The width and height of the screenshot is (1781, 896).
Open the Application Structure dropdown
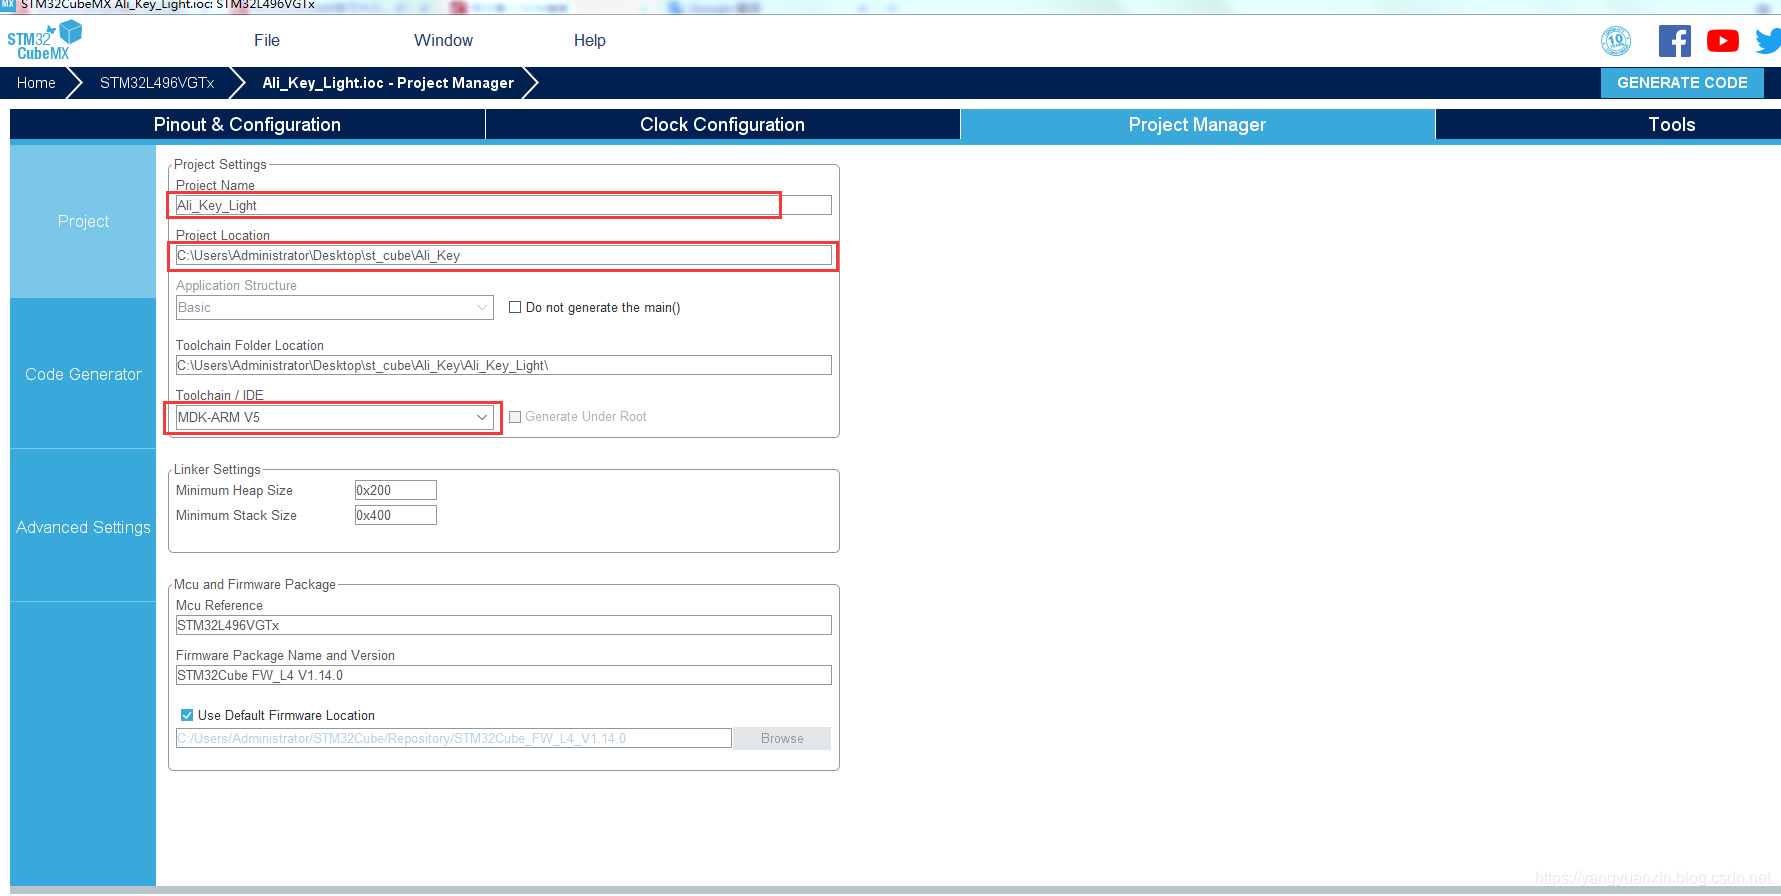coord(334,307)
